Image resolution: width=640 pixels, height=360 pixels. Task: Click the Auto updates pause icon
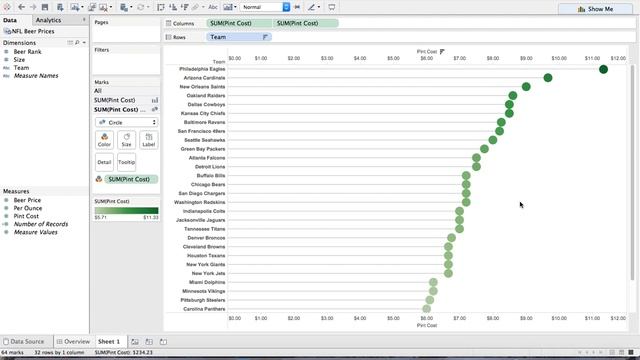coord(123,7)
